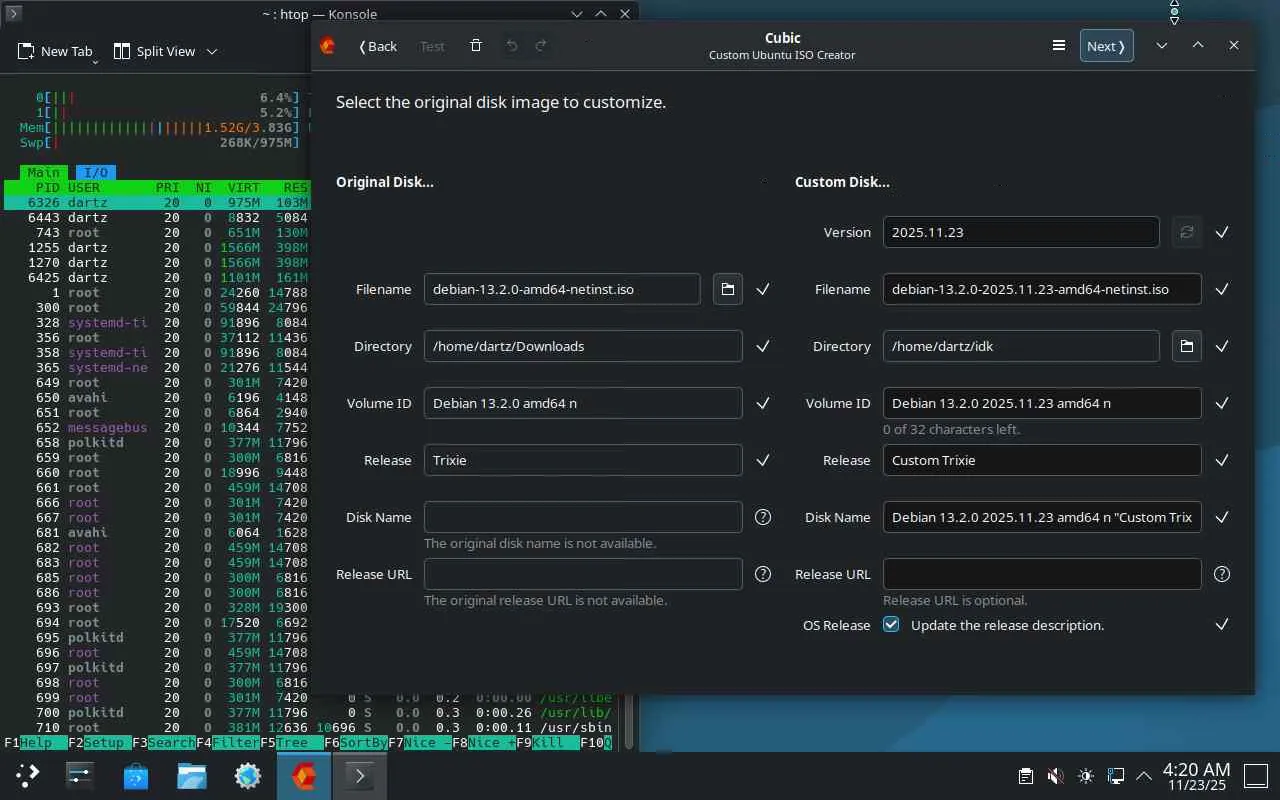This screenshot has height=800, width=1280.
Task: Click the custom Version field showing 2025.11.23
Action: click(x=1021, y=232)
